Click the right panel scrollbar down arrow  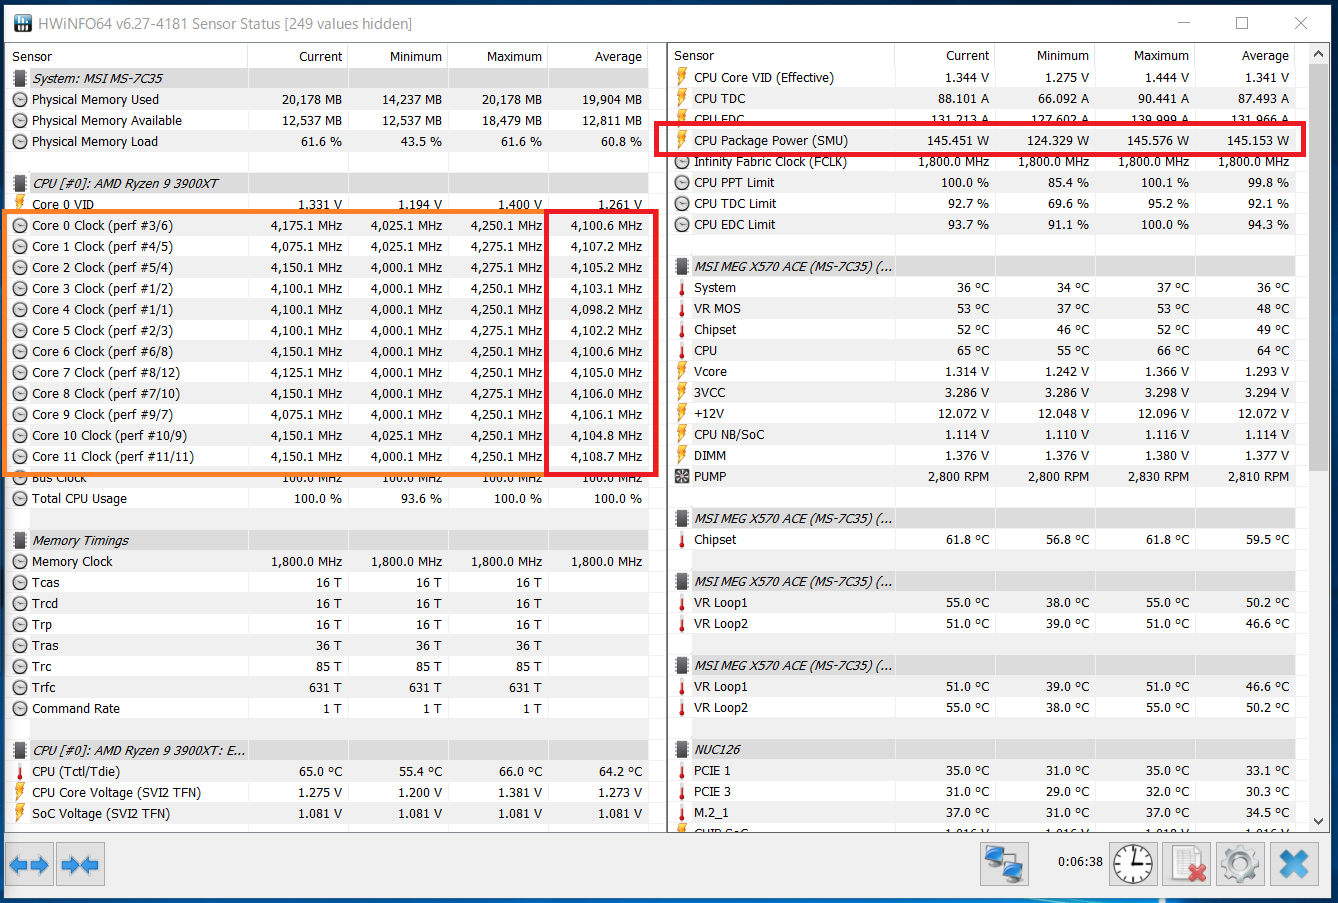1319,820
